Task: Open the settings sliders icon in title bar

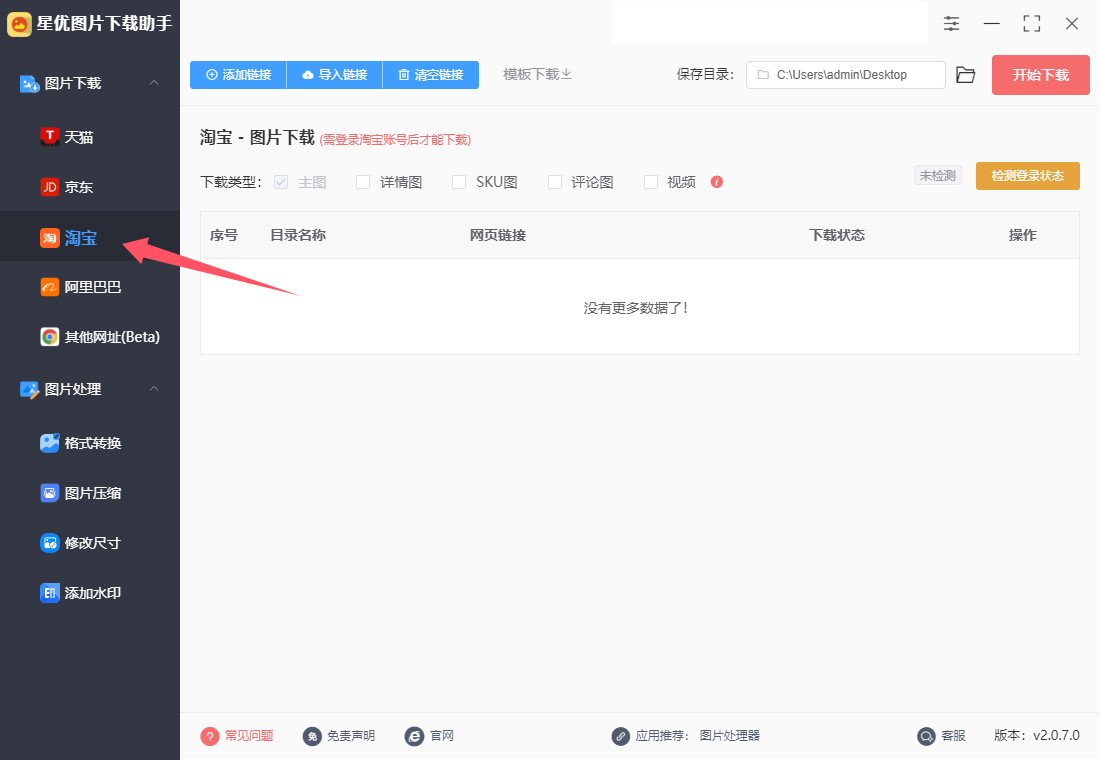Action: pos(951,24)
